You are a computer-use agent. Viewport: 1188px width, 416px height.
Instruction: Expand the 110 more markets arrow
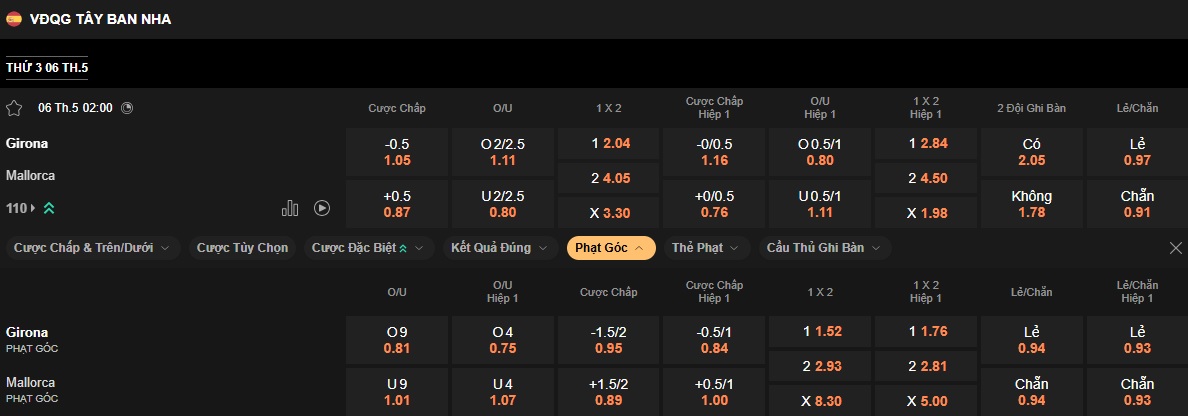pos(32,208)
